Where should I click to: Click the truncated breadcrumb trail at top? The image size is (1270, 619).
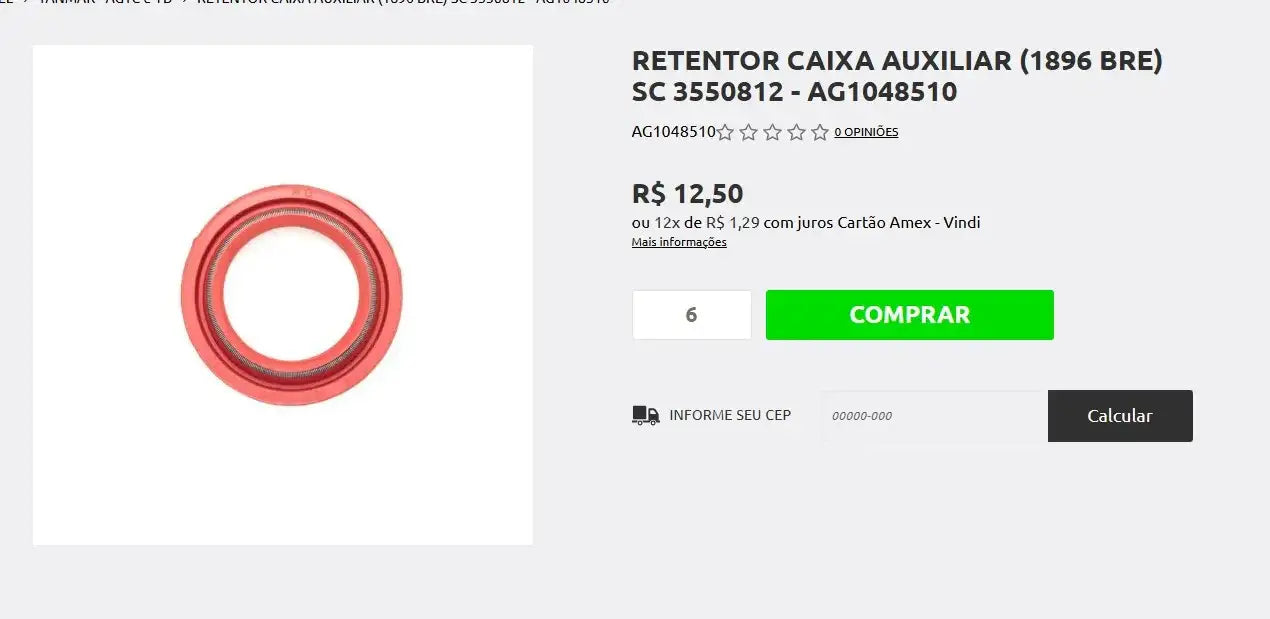[305, 3]
